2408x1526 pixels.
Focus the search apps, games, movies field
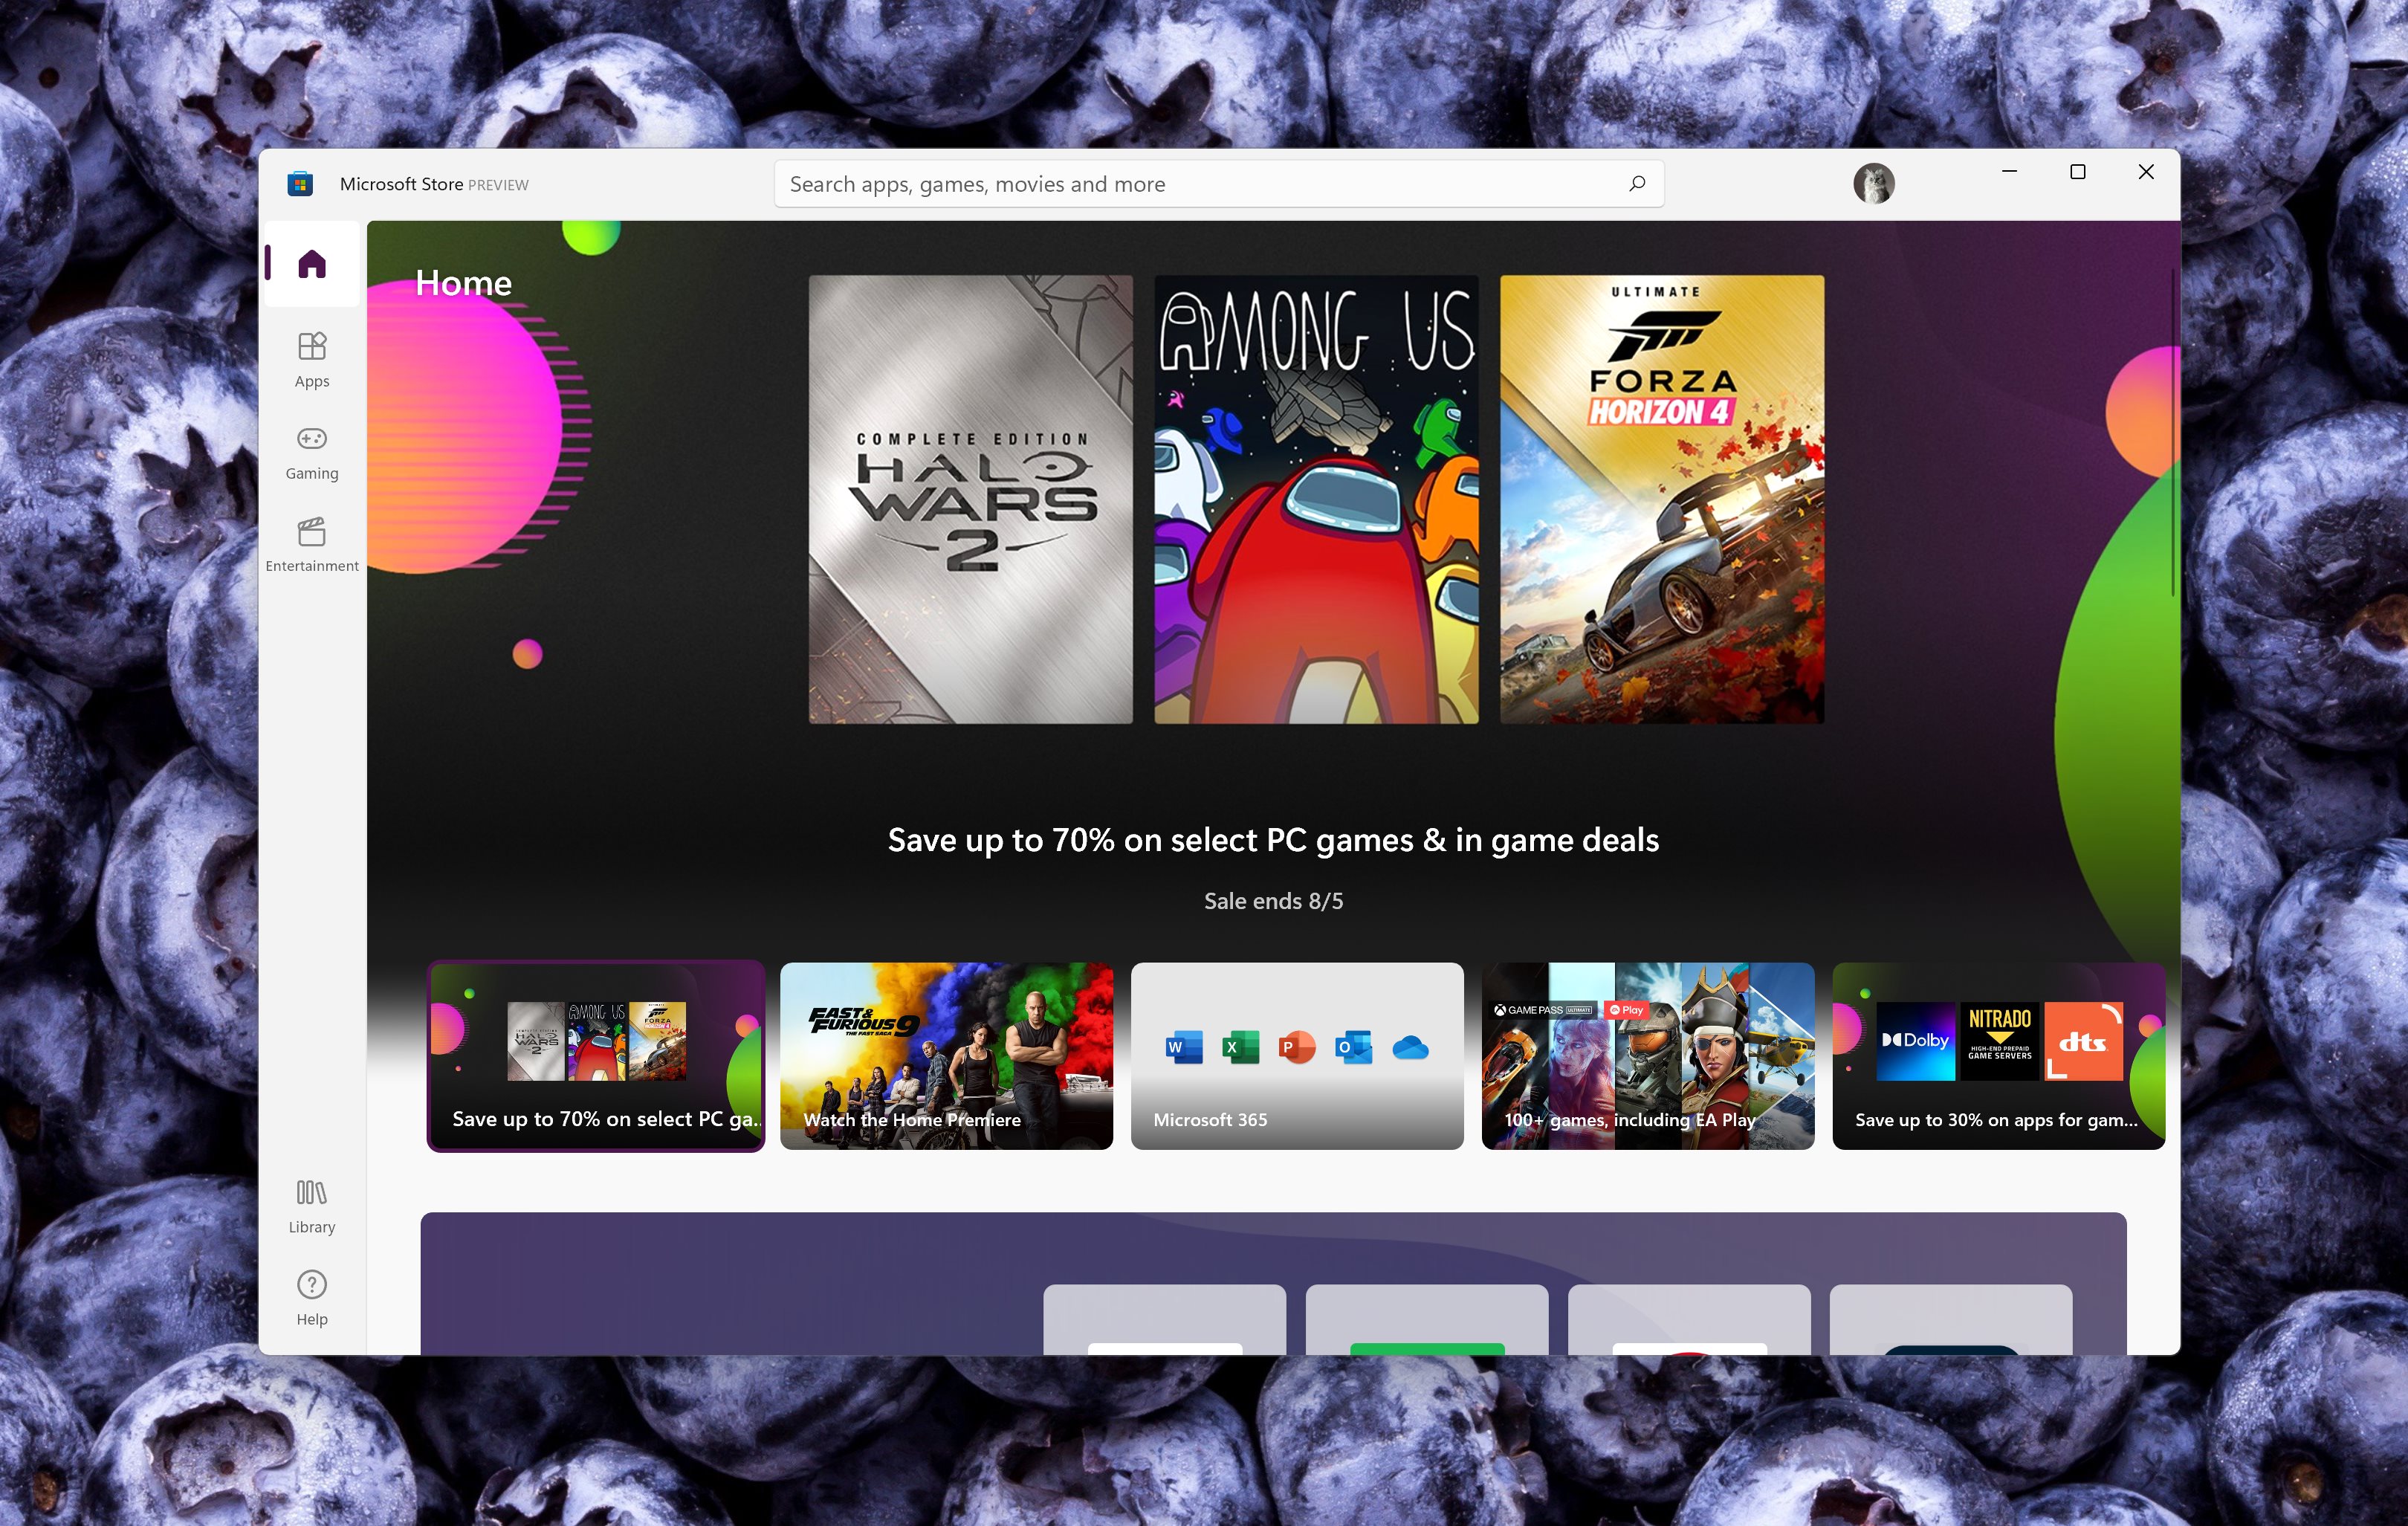point(1219,184)
